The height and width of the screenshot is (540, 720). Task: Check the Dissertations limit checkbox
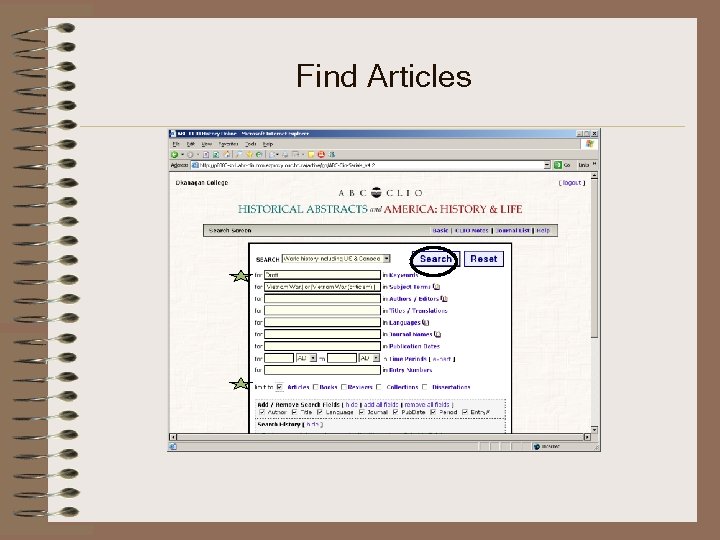425,387
